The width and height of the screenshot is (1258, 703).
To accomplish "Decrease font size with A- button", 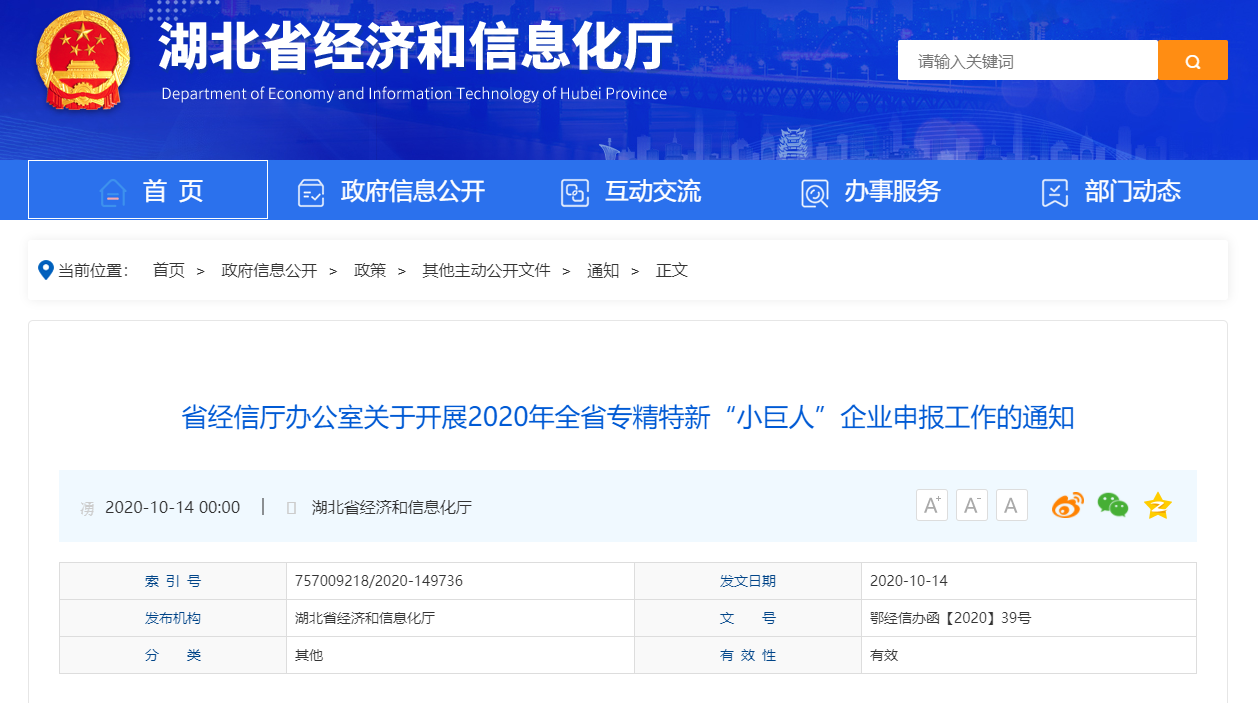I will 971,506.
